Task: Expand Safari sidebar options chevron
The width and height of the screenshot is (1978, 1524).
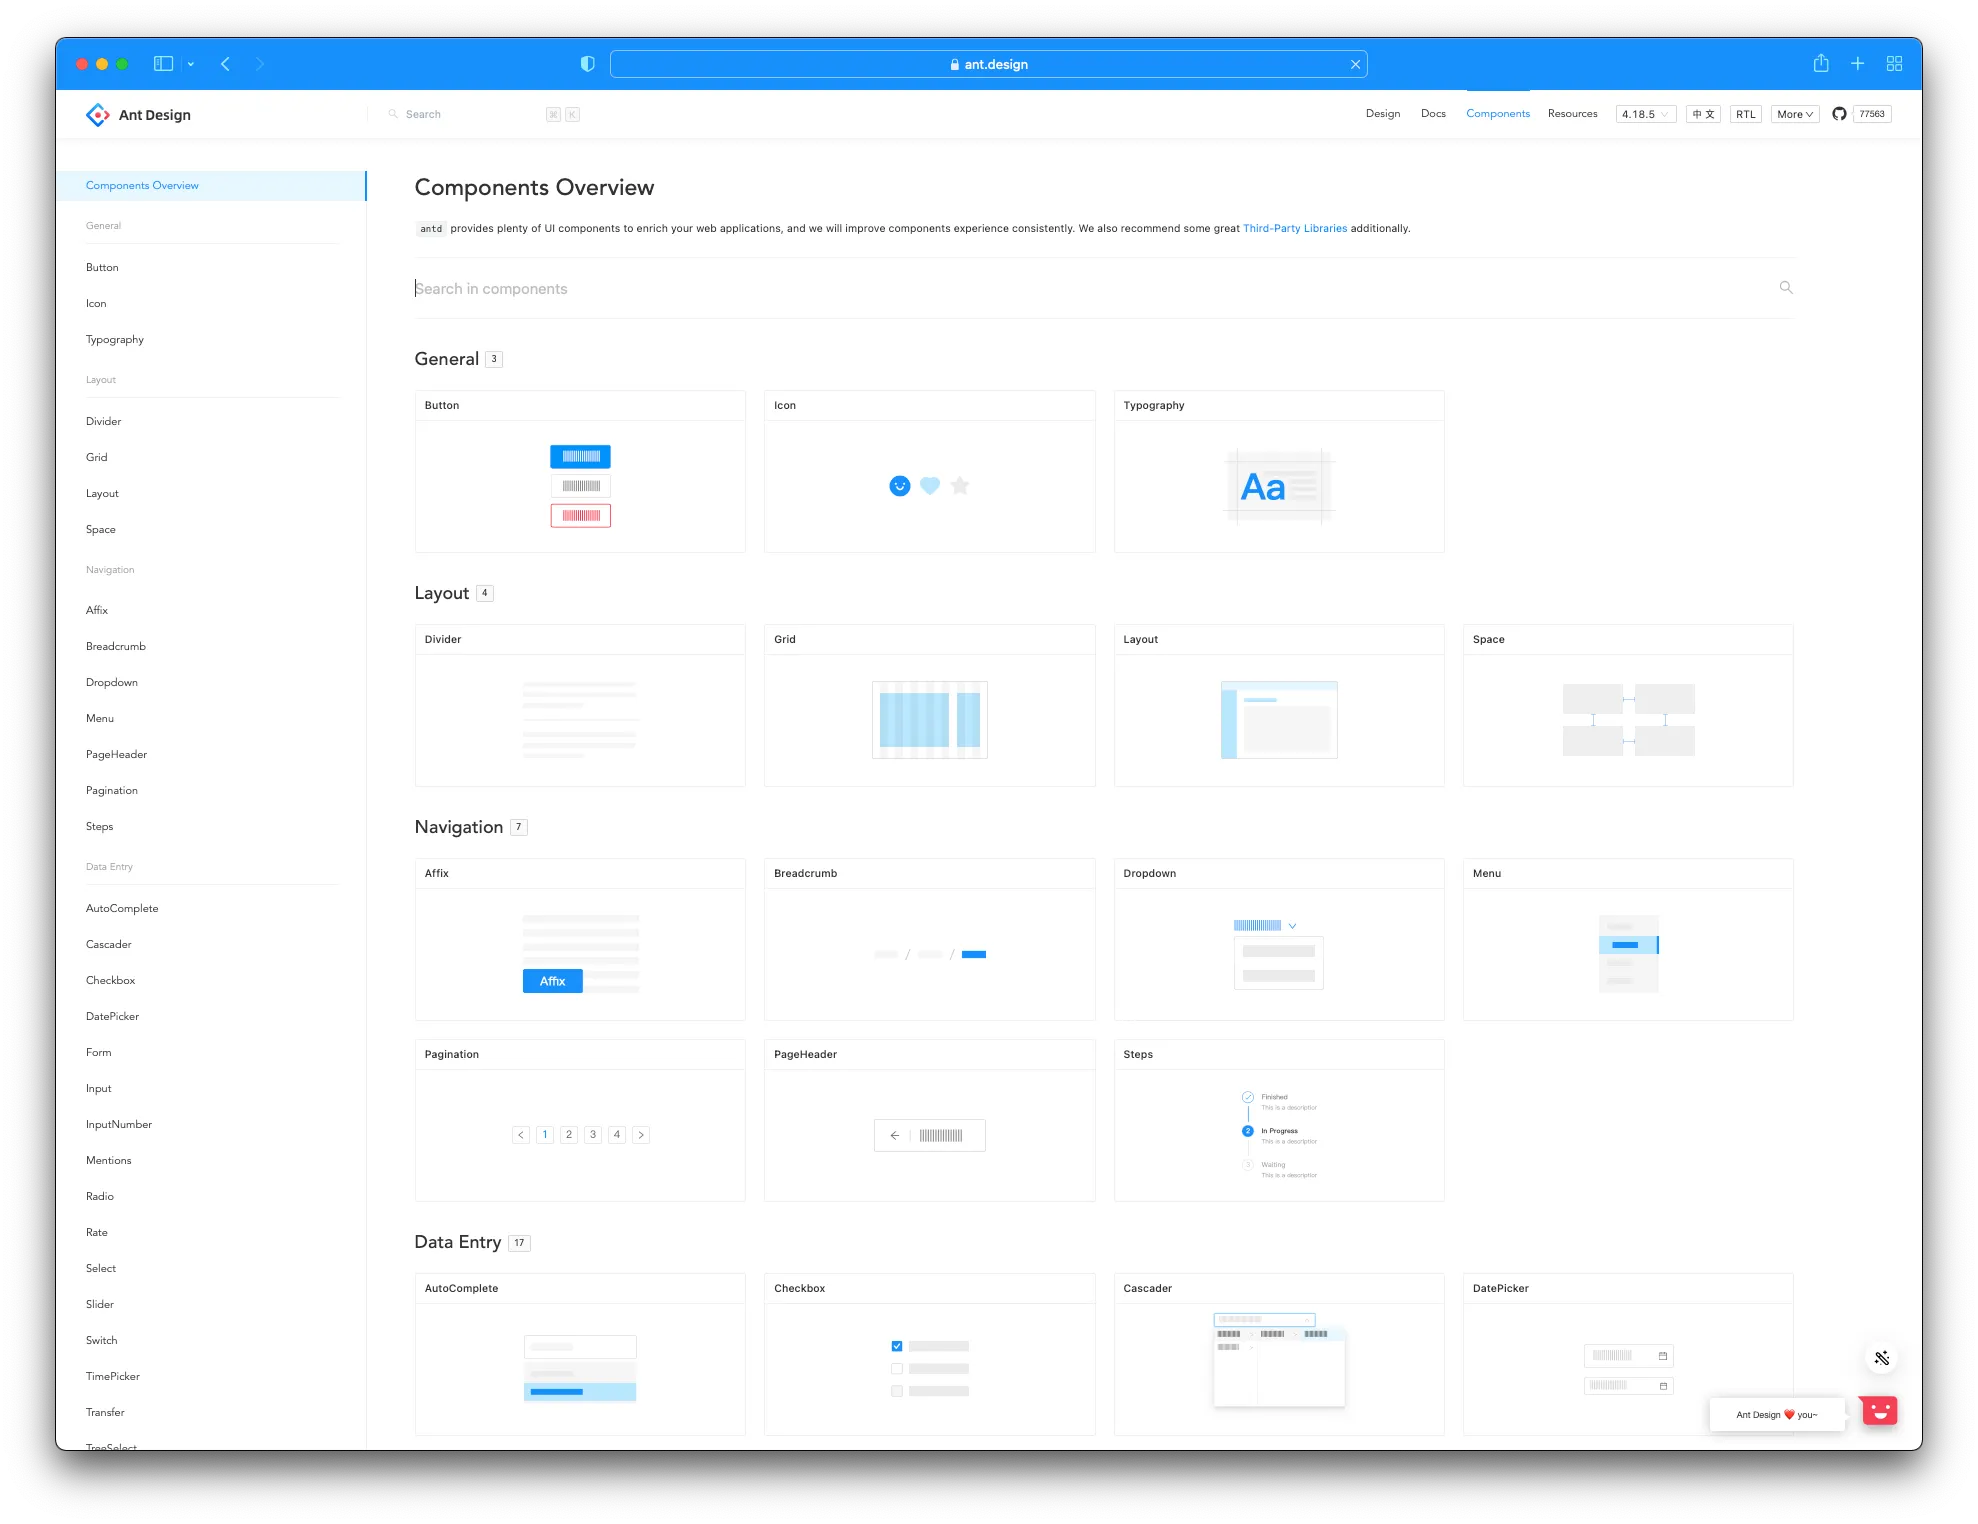Action: [191, 64]
